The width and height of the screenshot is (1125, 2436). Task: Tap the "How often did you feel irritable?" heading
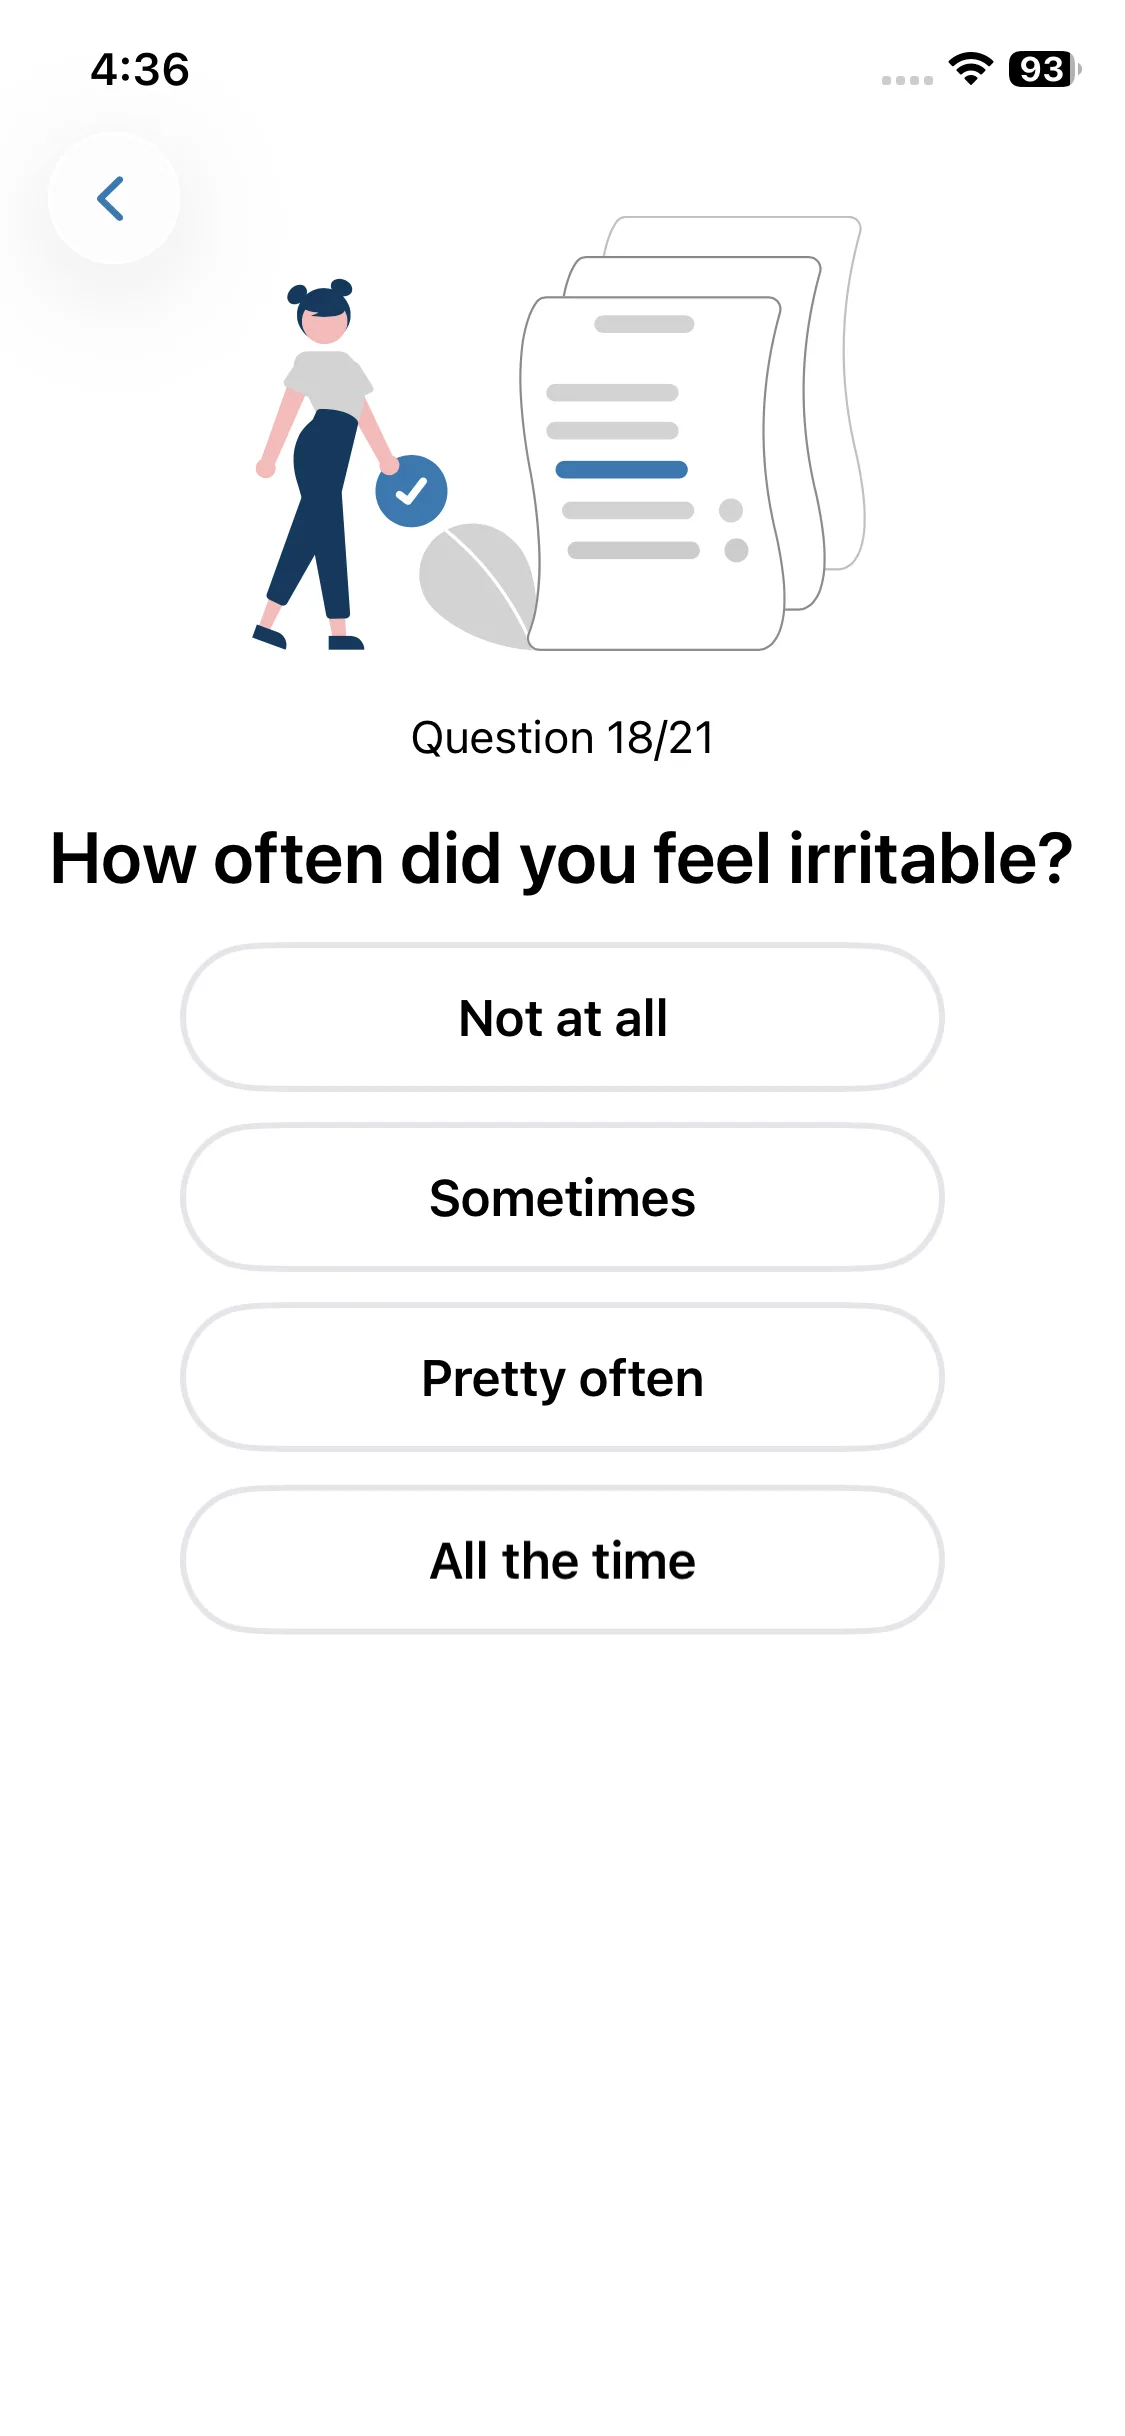[562, 859]
